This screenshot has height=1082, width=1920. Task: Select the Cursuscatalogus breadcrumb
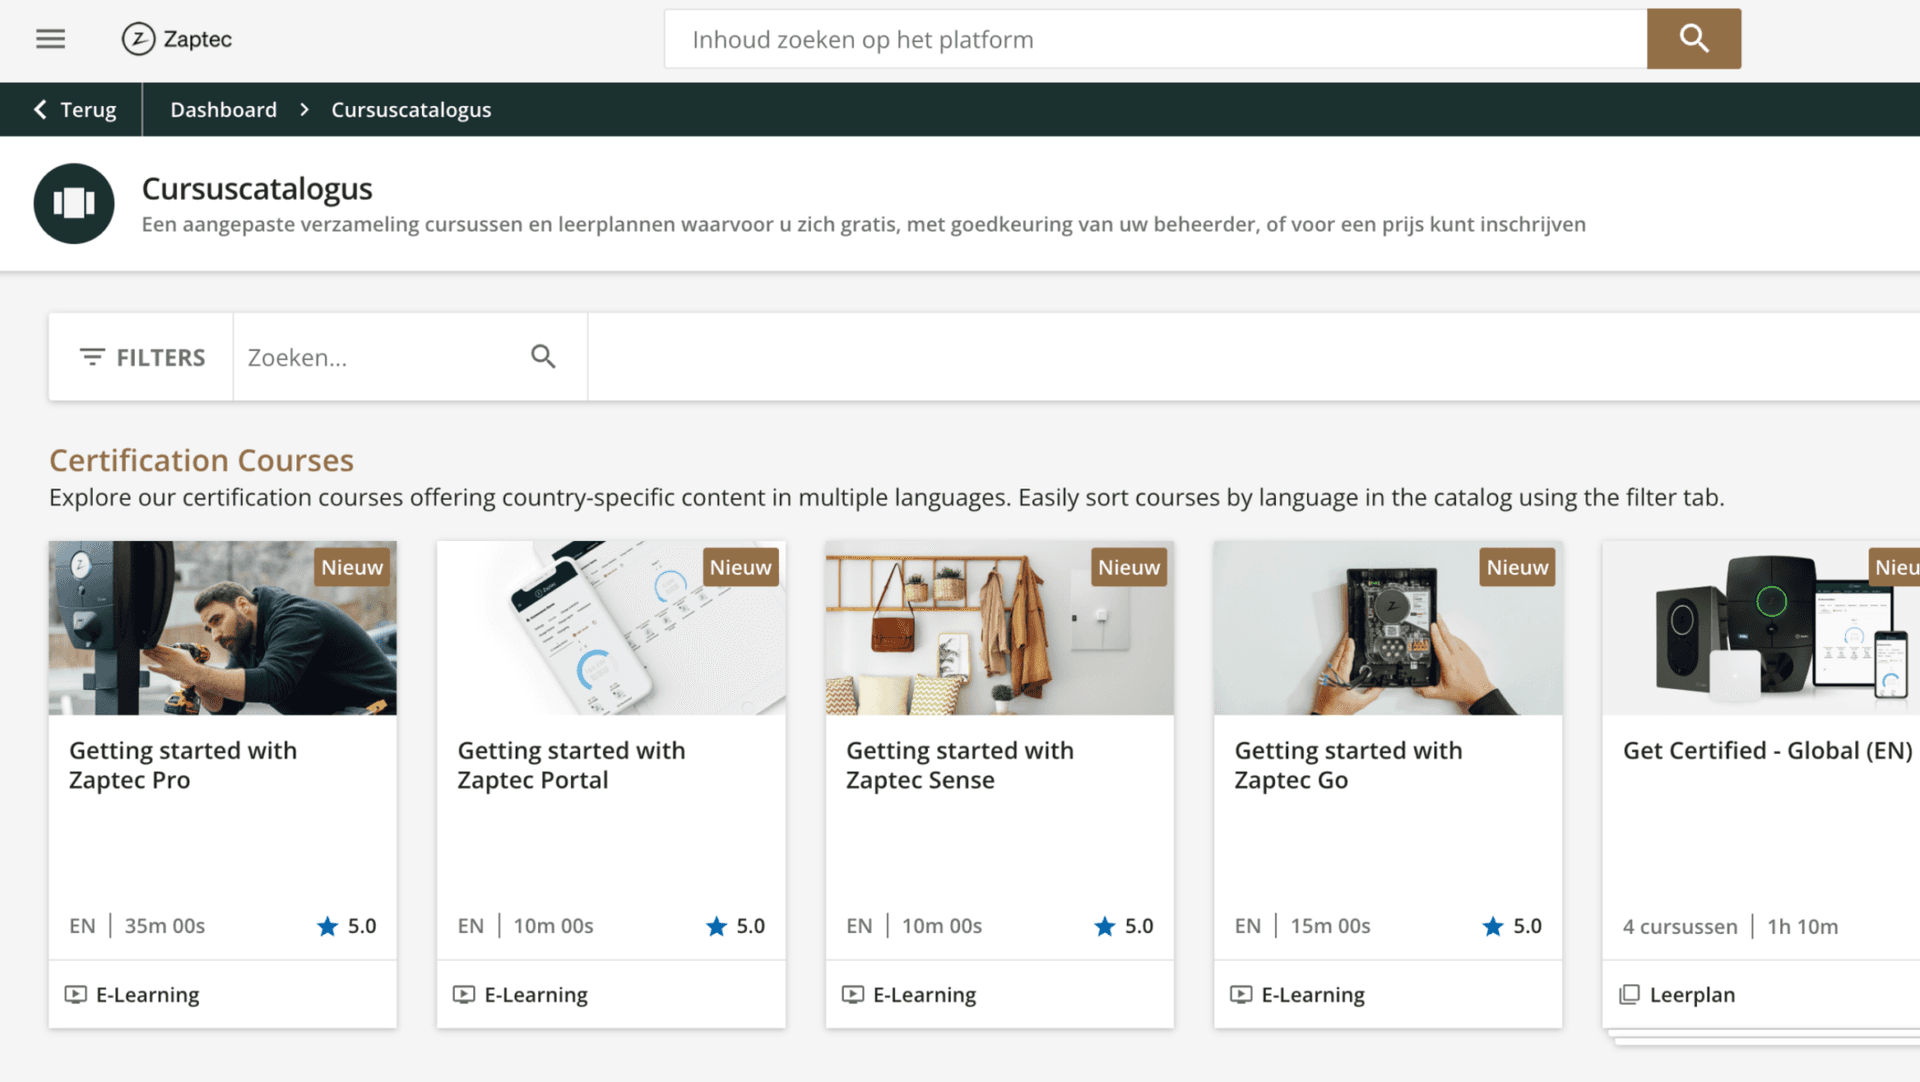point(411,109)
